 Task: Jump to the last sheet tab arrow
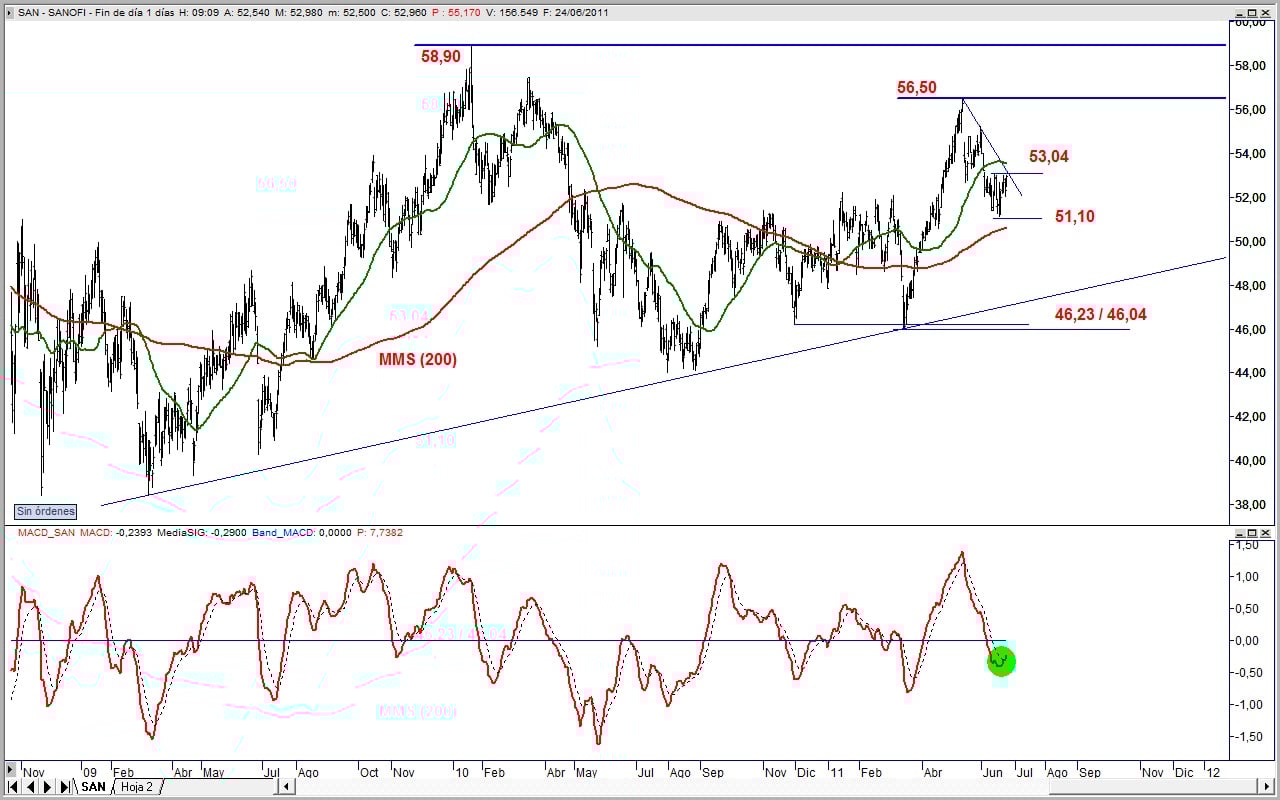pyautogui.click(x=65, y=787)
